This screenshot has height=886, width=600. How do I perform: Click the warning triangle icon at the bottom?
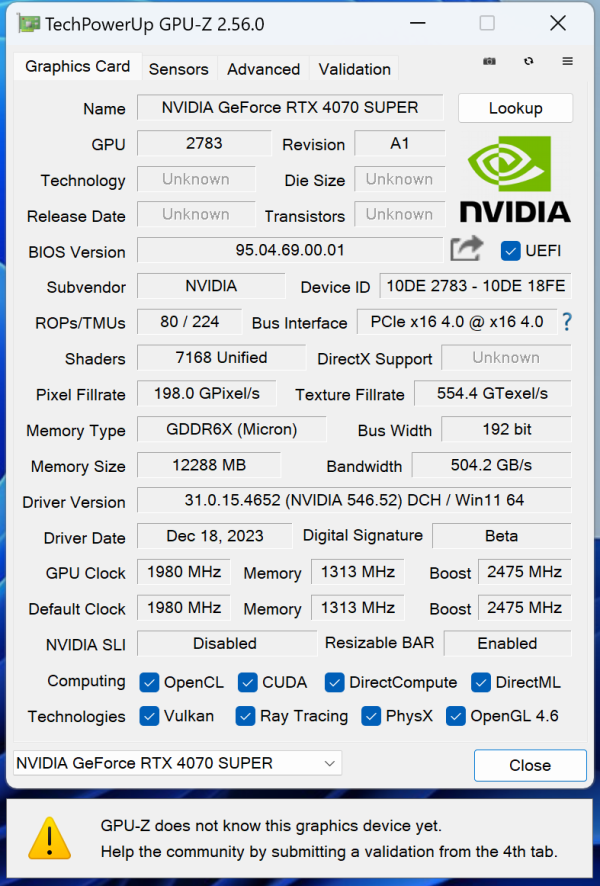(49, 840)
